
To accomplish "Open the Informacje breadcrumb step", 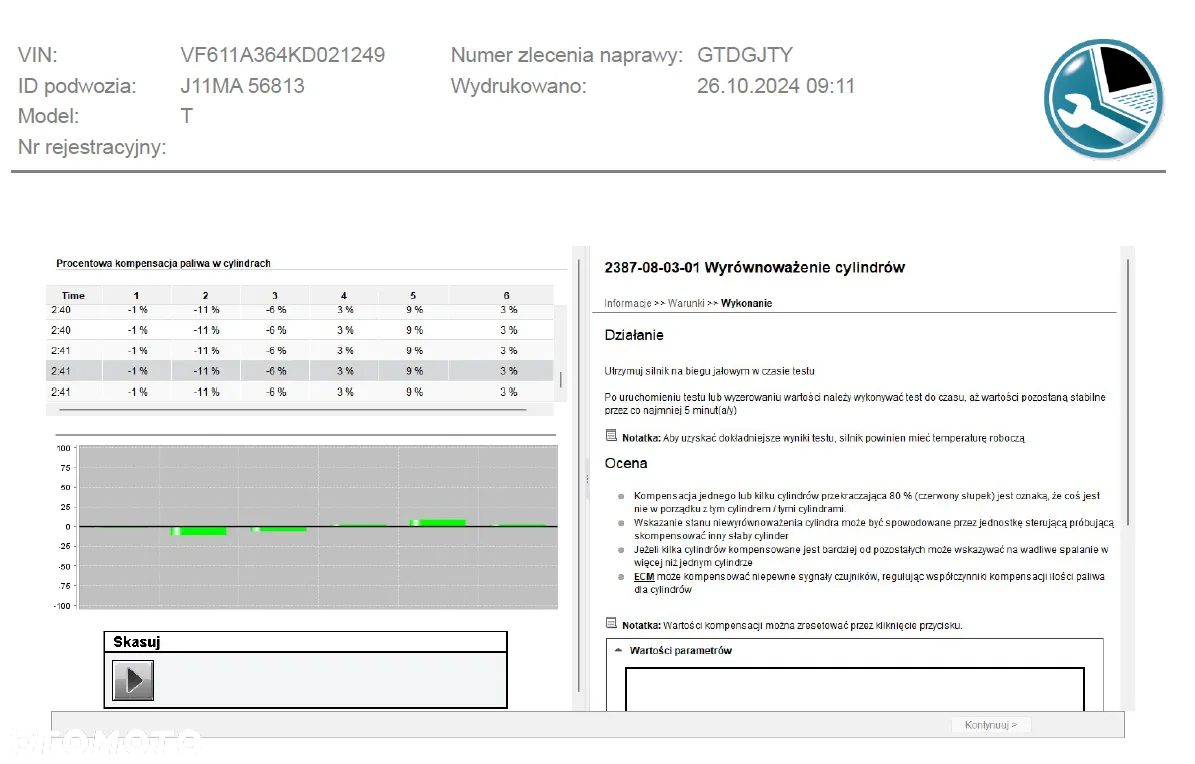I will pos(627,303).
